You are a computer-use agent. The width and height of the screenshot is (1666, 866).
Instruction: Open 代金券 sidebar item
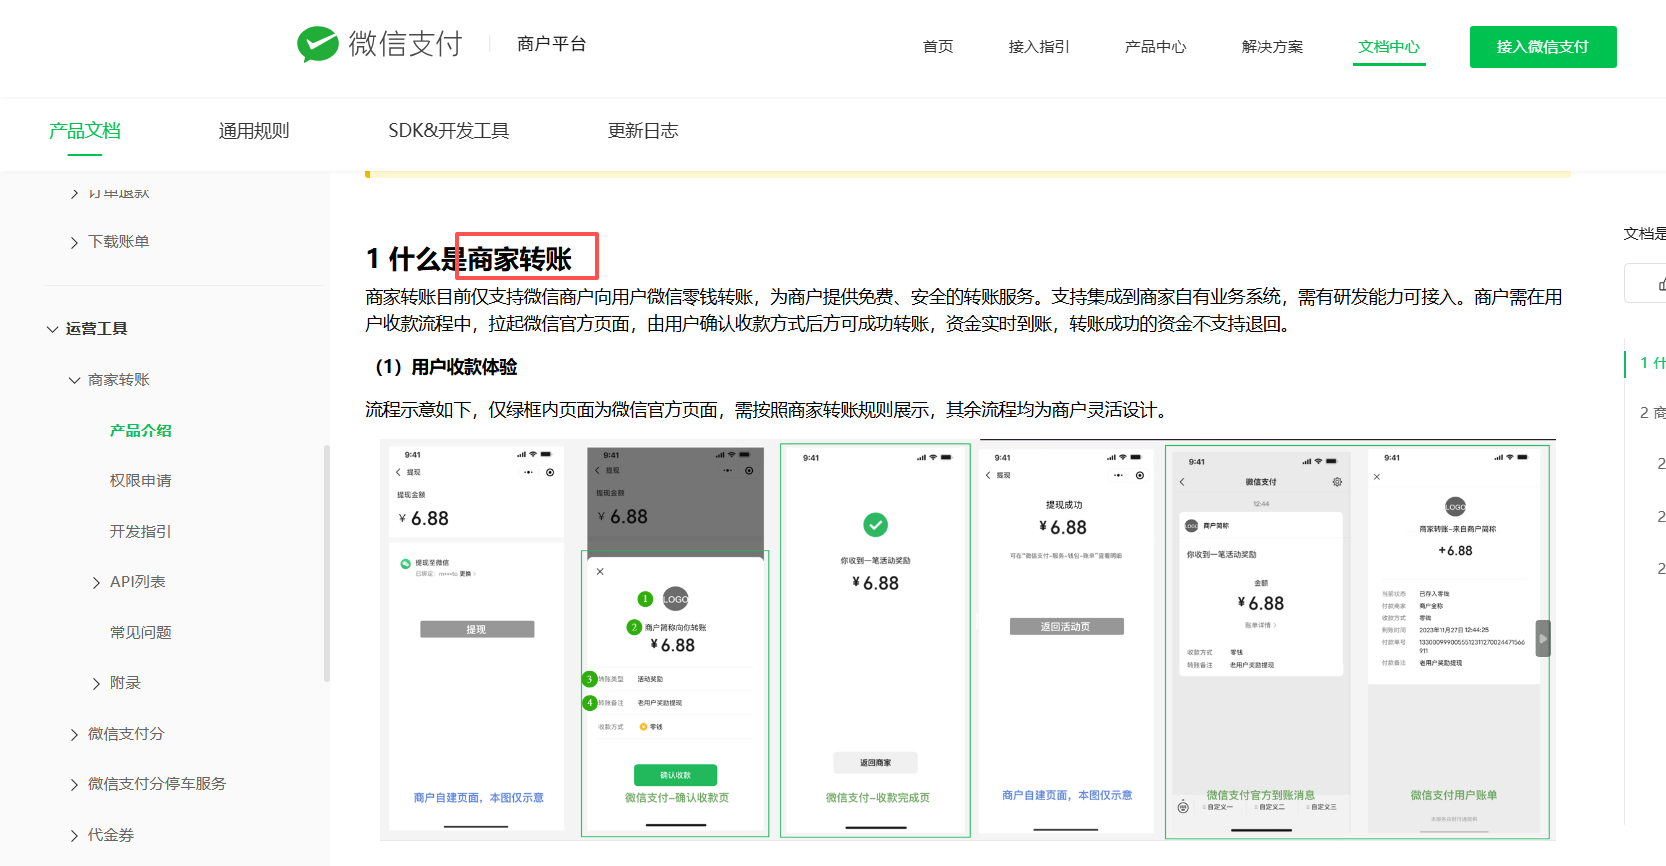click(x=111, y=835)
